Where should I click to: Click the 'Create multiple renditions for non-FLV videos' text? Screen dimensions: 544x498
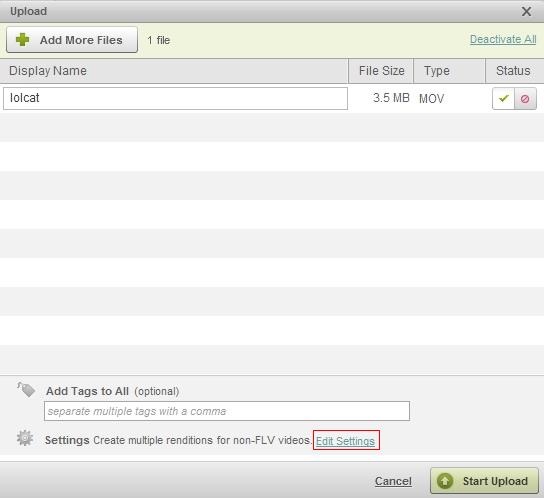click(203, 440)
